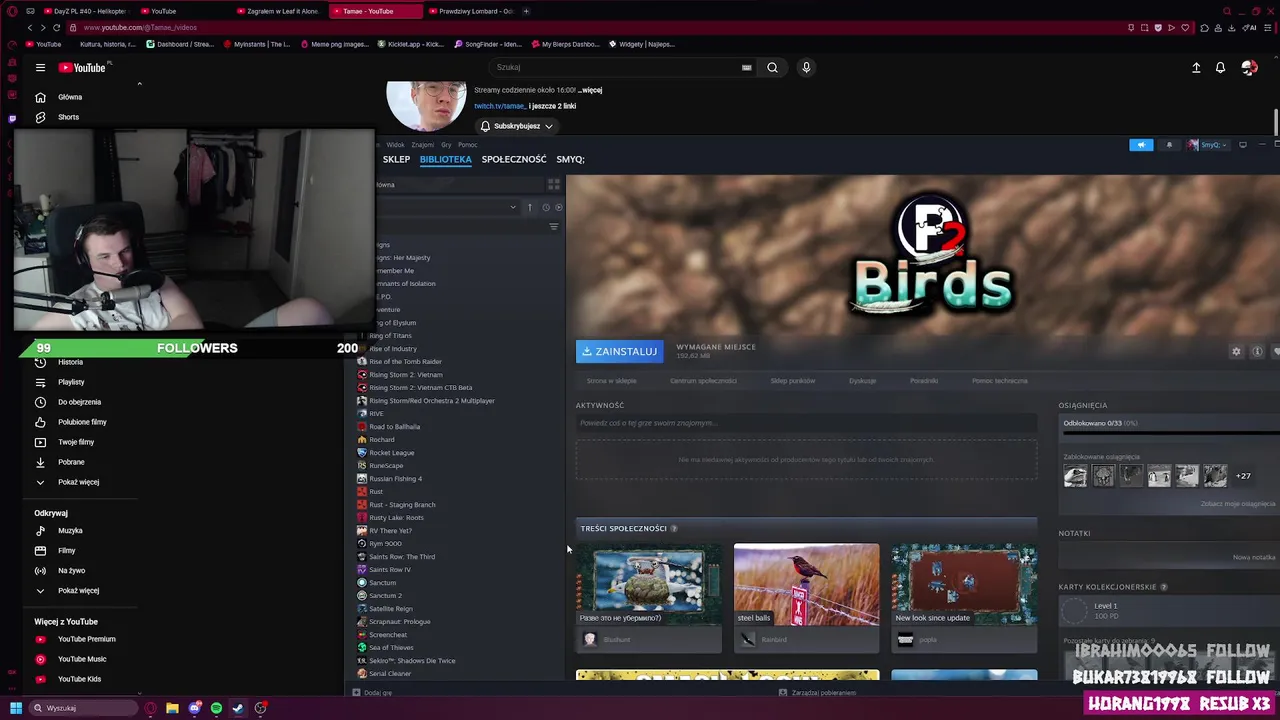This screenshot has height=720, width=1280.
Task: Switch to Steam SKLEP tab
Action: click(396, 159)
